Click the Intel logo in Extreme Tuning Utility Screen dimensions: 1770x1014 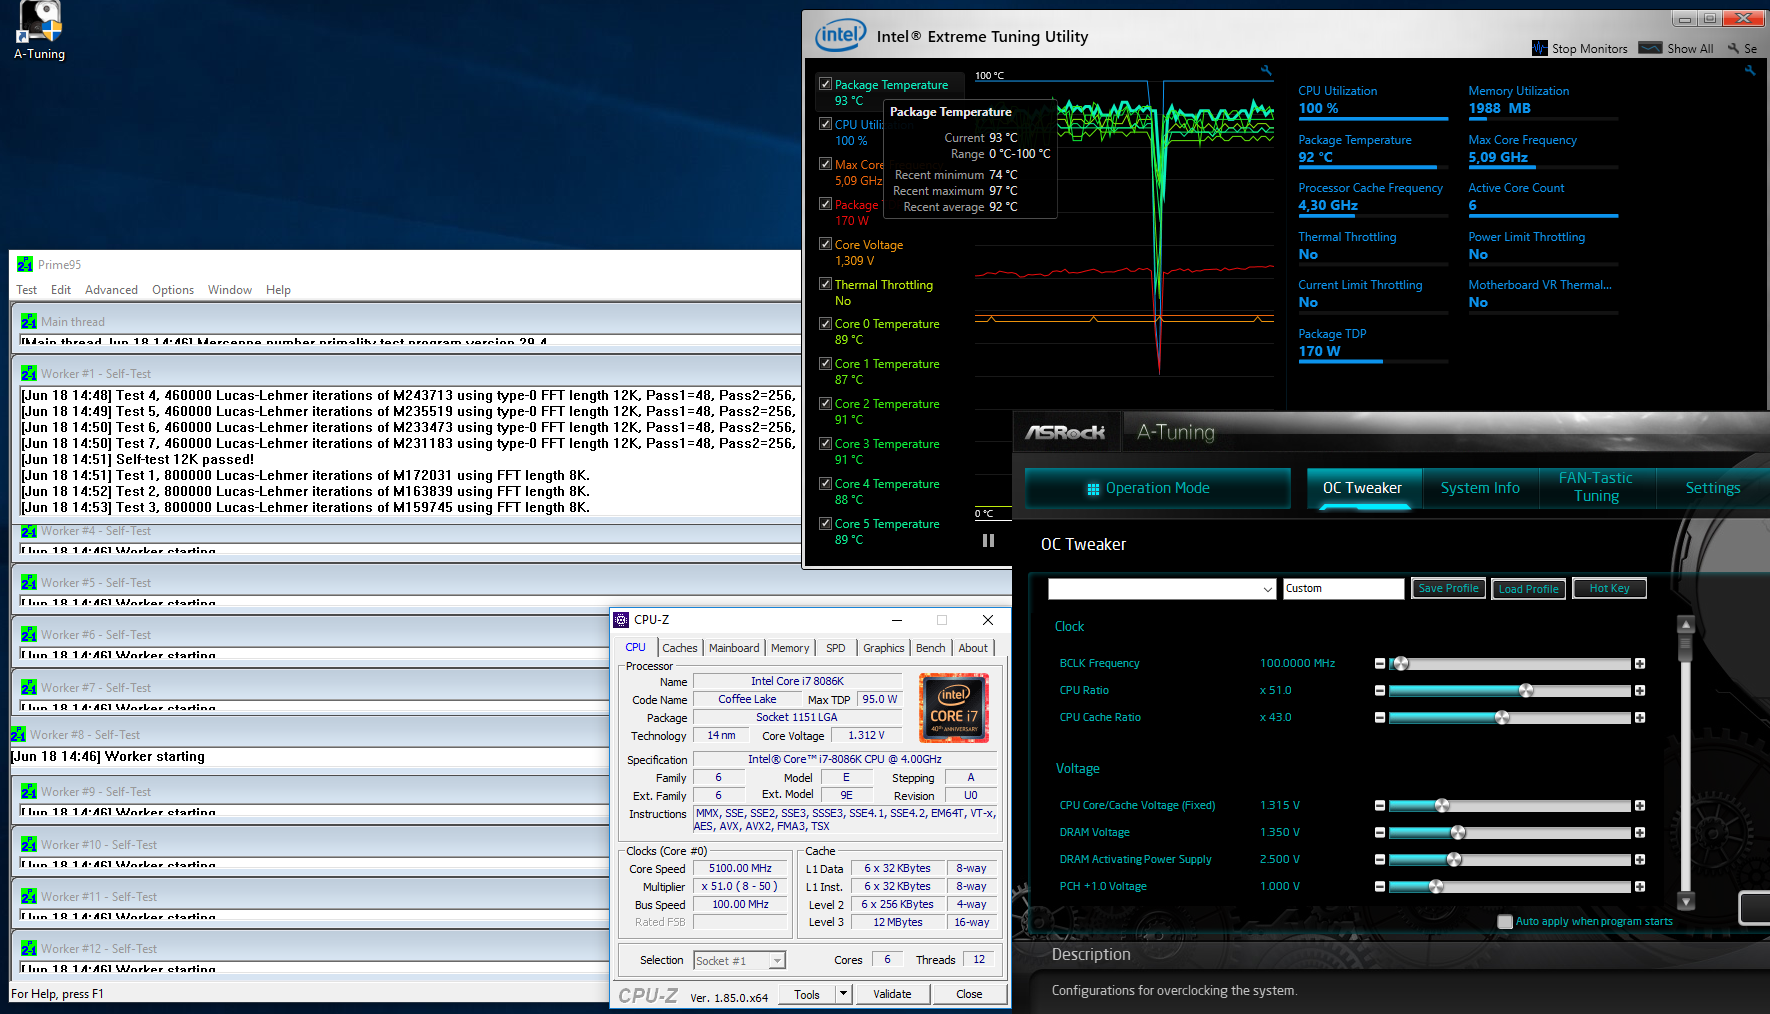840,36
